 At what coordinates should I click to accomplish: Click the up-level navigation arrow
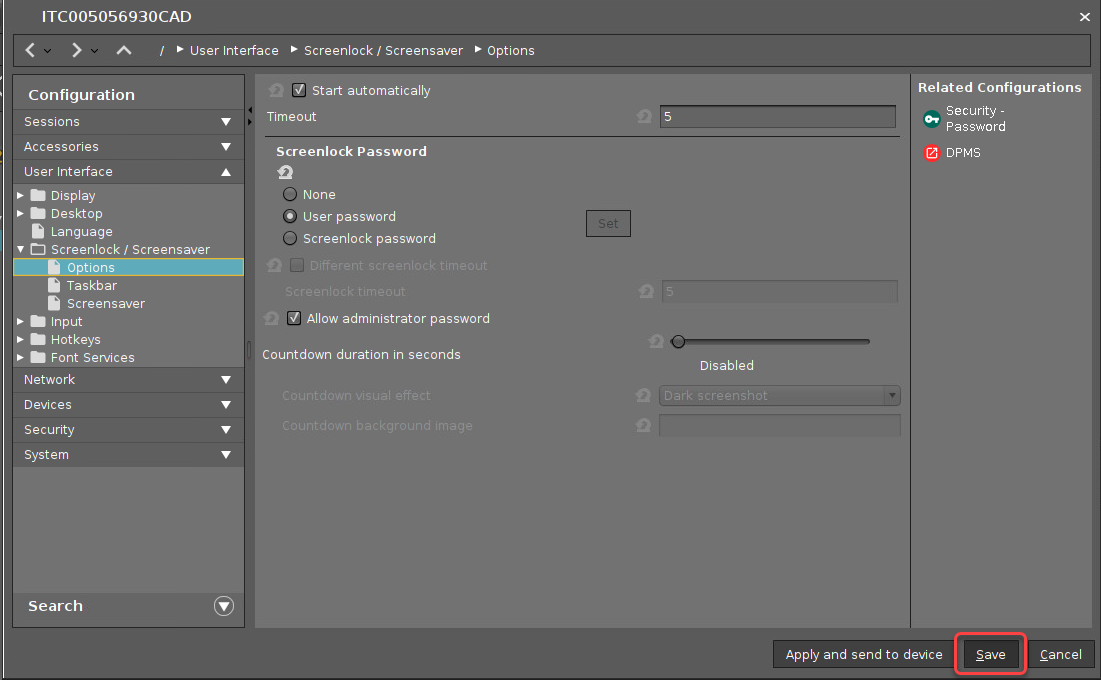pyautogui.click(x=124, y=50)
